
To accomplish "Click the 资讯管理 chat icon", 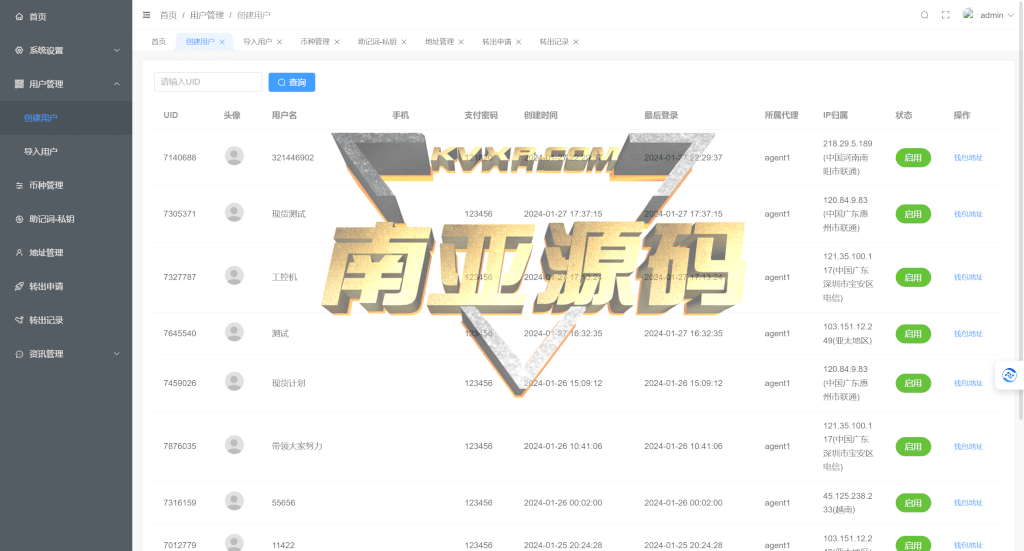I will click(x=19, y=354).
